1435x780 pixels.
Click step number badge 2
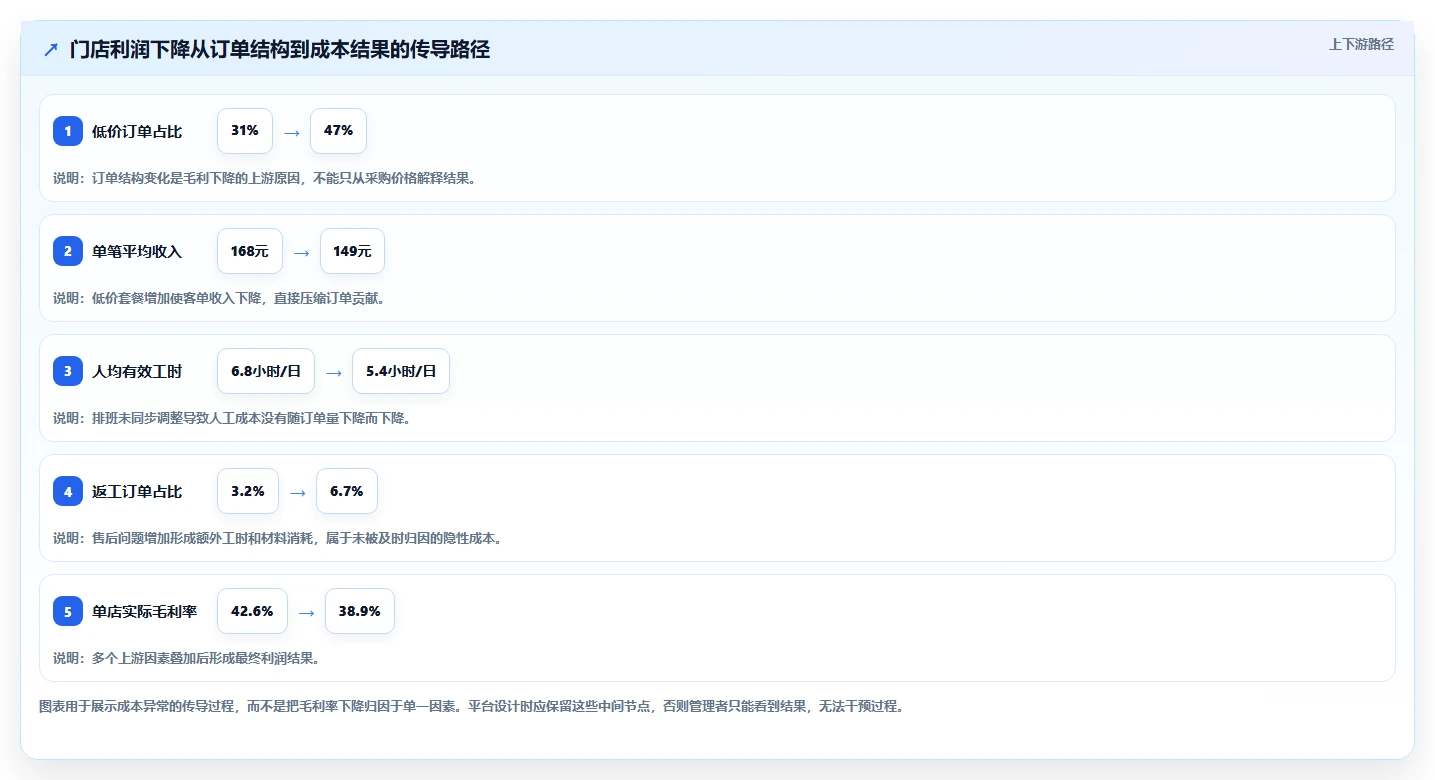point(68,251)
